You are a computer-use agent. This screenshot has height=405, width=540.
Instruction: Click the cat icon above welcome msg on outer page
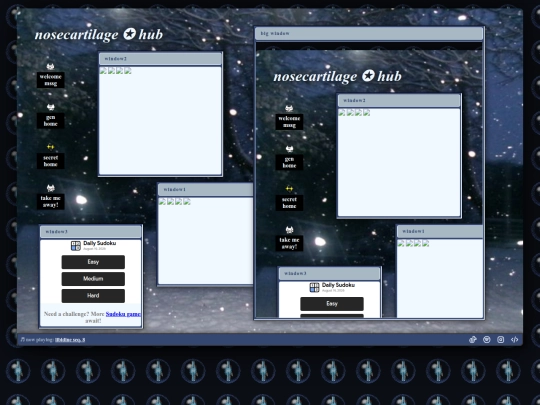coord(50,66)
